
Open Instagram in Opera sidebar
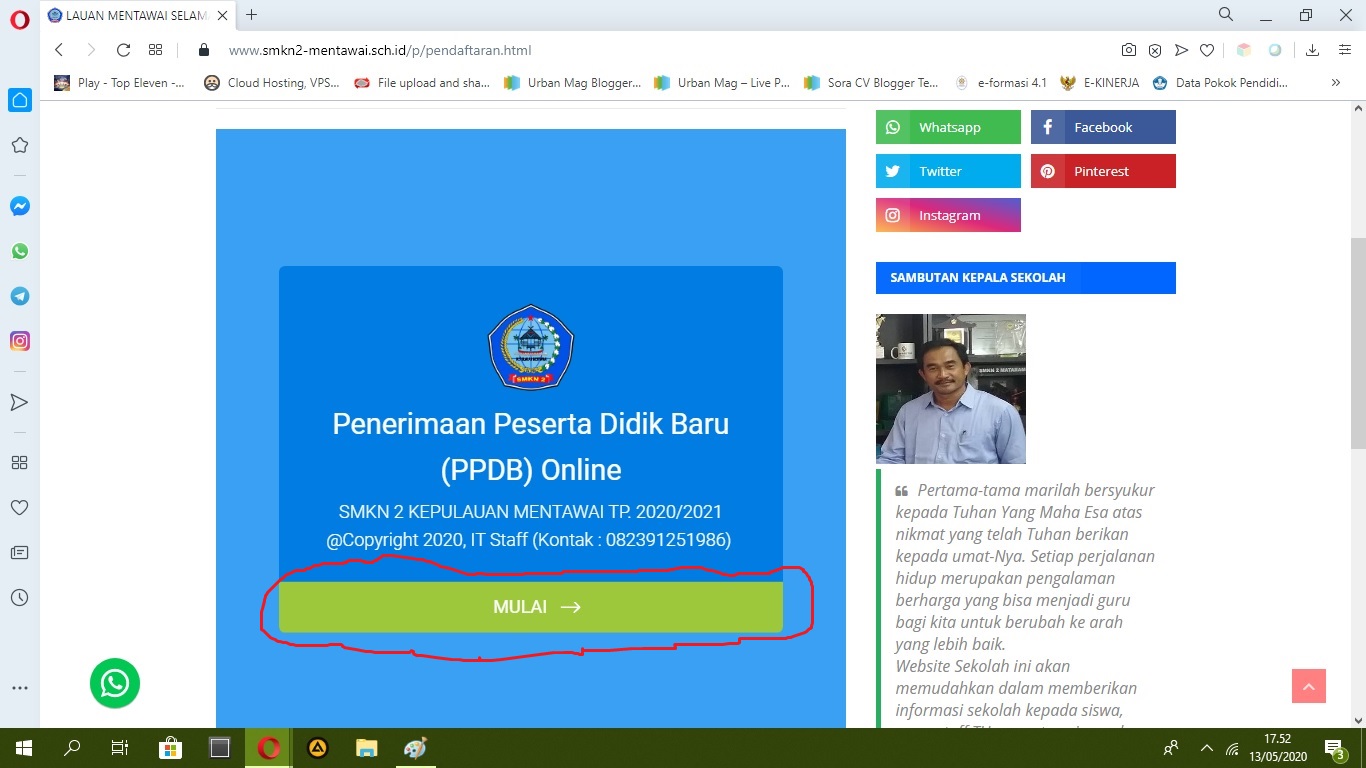point(19,341)
